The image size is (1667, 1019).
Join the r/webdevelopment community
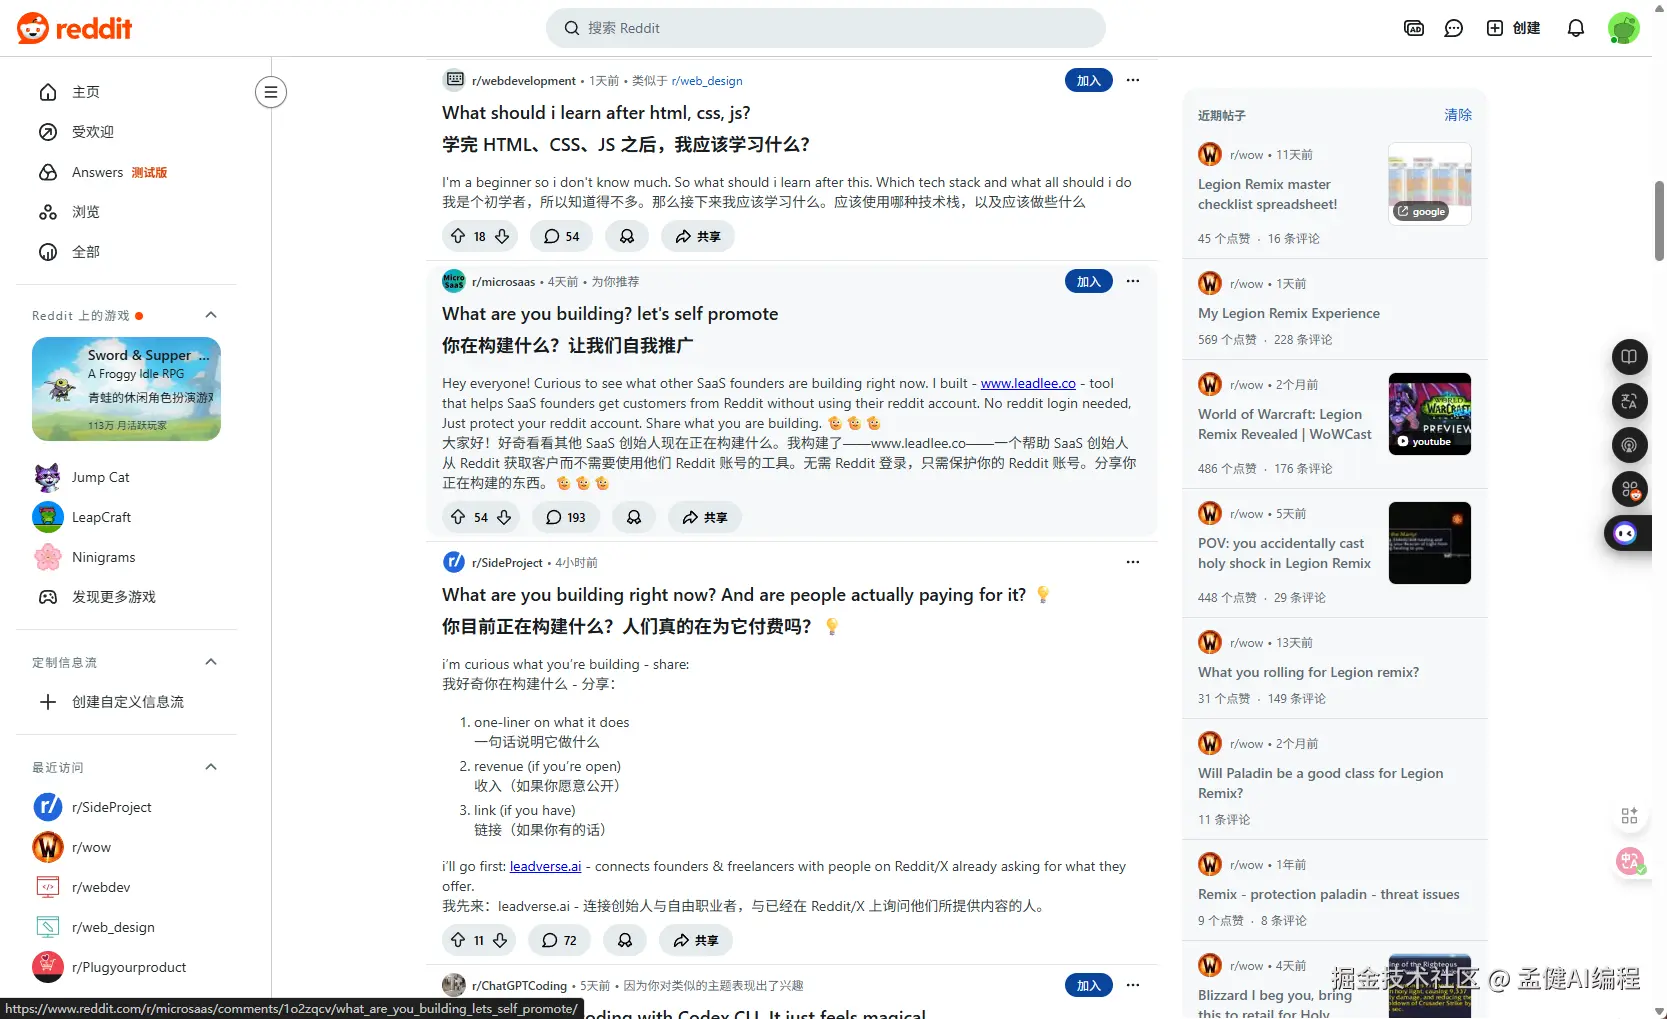pos(1089,81)
